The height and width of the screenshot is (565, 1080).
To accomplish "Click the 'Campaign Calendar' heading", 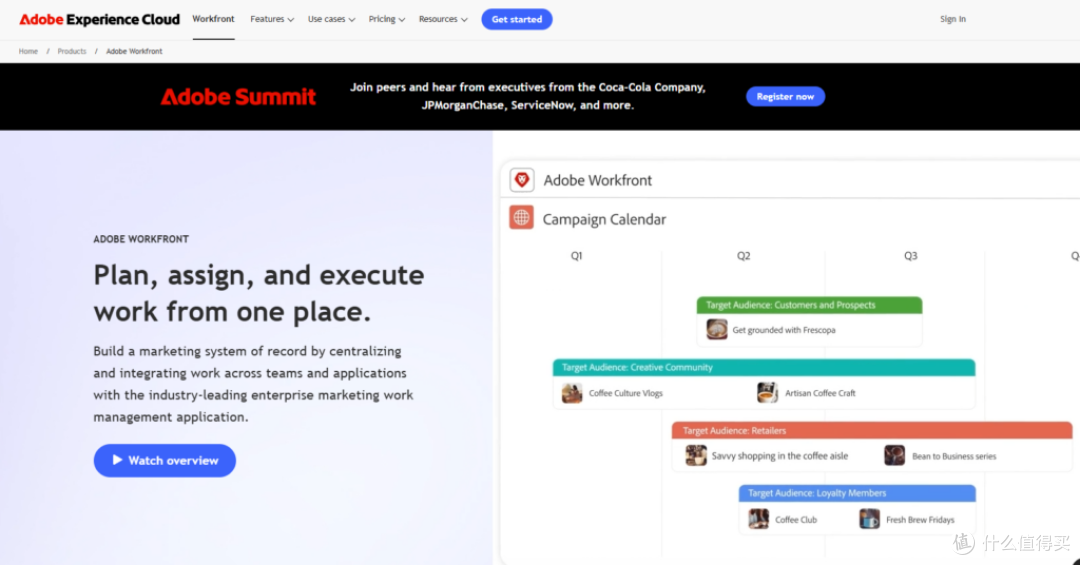I will (x=604, y=219).
